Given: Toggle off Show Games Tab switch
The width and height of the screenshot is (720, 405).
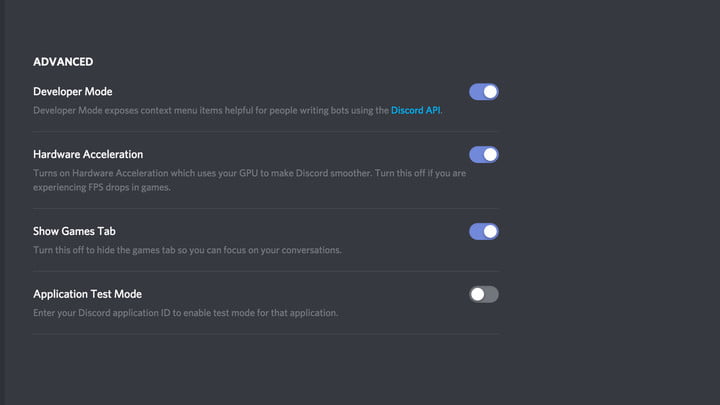Looking at the screenshot, I should 484,231.
